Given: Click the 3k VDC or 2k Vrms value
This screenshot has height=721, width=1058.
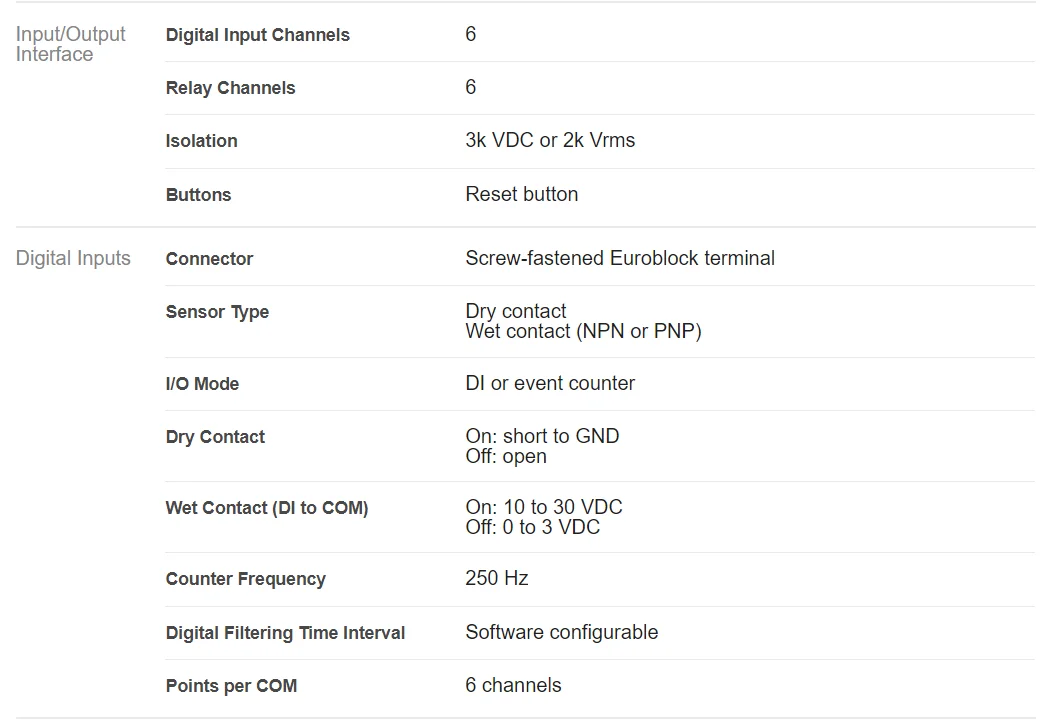Looking at the screenshot, I should pos(550,140).
